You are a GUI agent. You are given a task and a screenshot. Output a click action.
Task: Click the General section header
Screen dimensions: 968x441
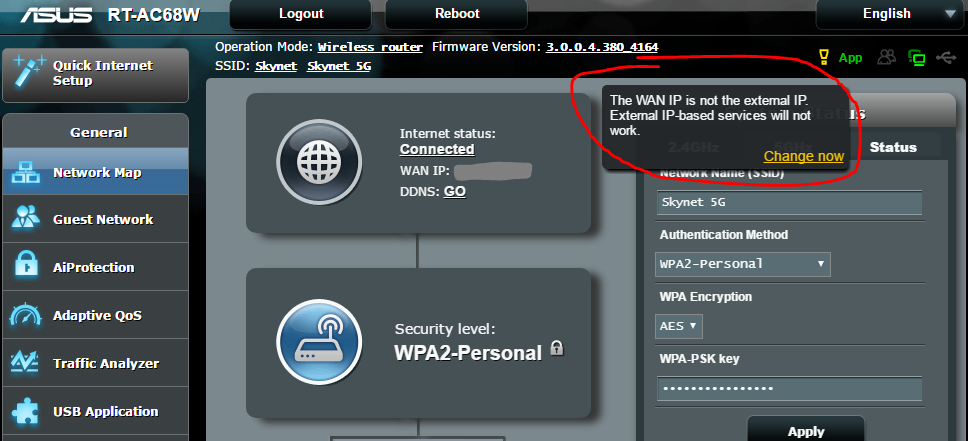98,132
